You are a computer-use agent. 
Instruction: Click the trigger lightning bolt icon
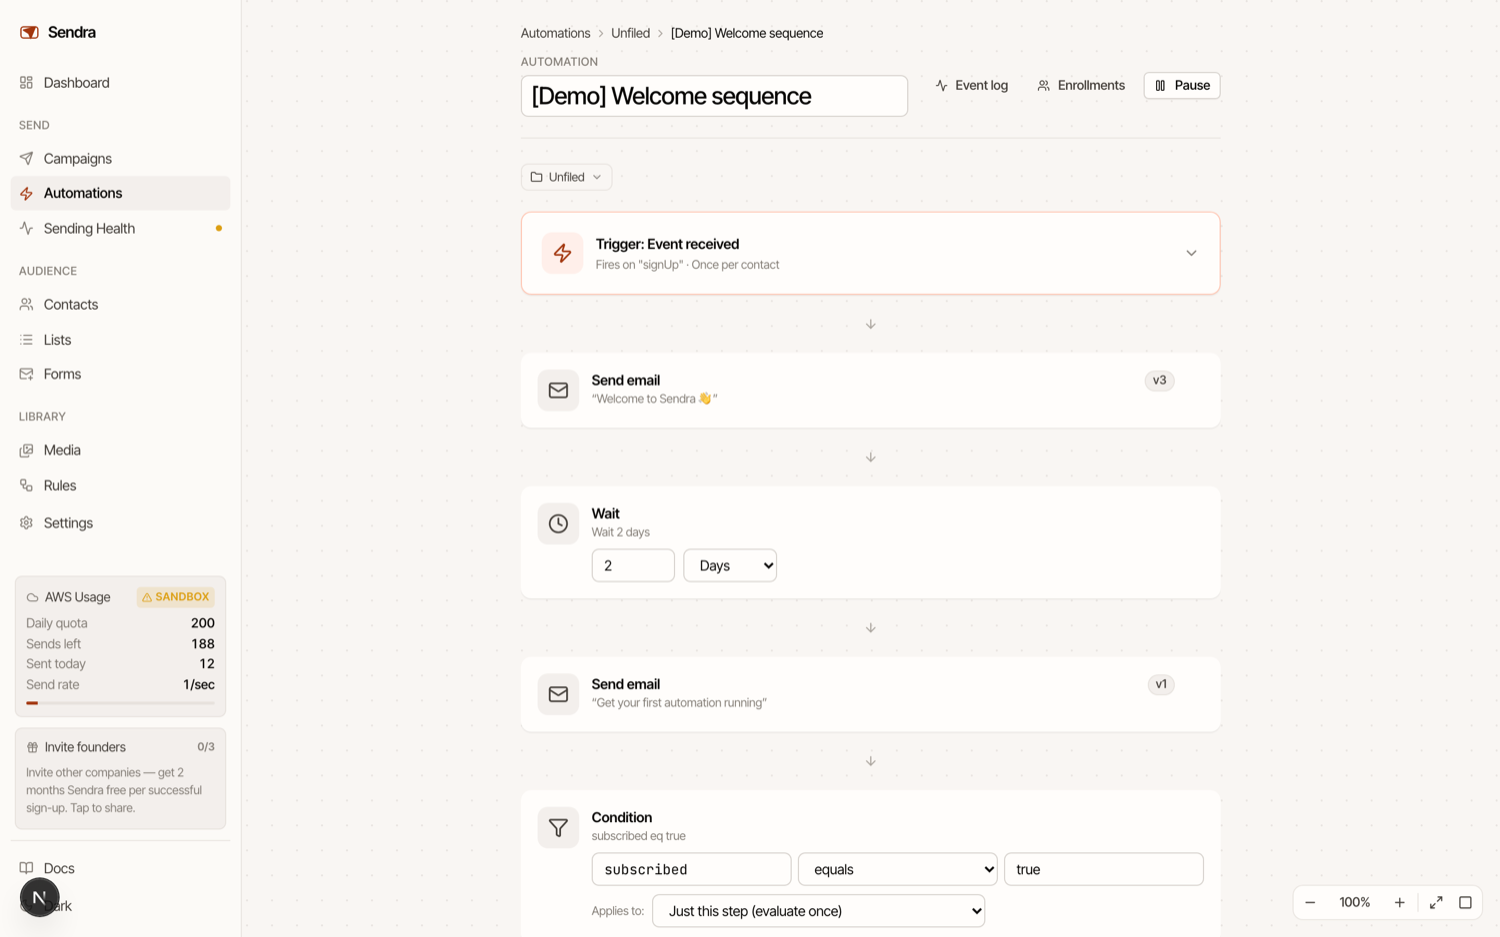point(562,253)
